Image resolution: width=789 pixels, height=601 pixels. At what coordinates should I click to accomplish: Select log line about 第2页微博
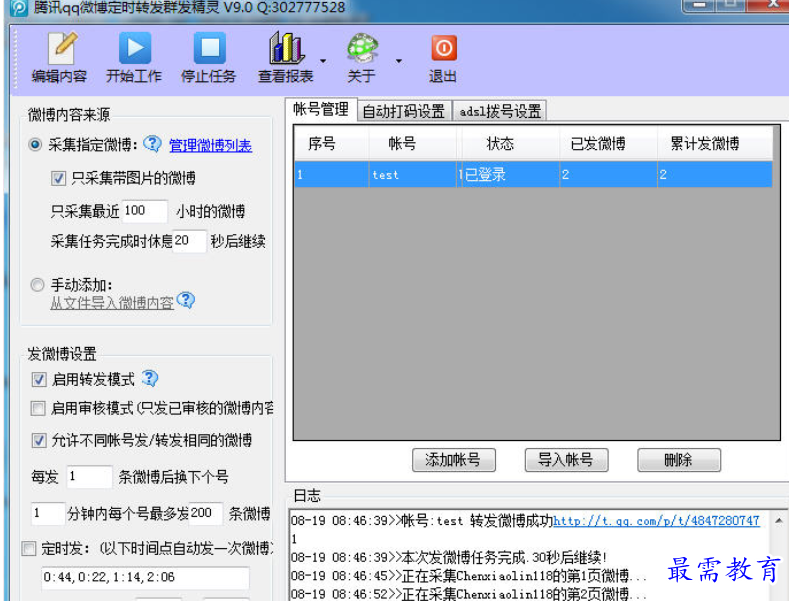click(x=469, y=594)
